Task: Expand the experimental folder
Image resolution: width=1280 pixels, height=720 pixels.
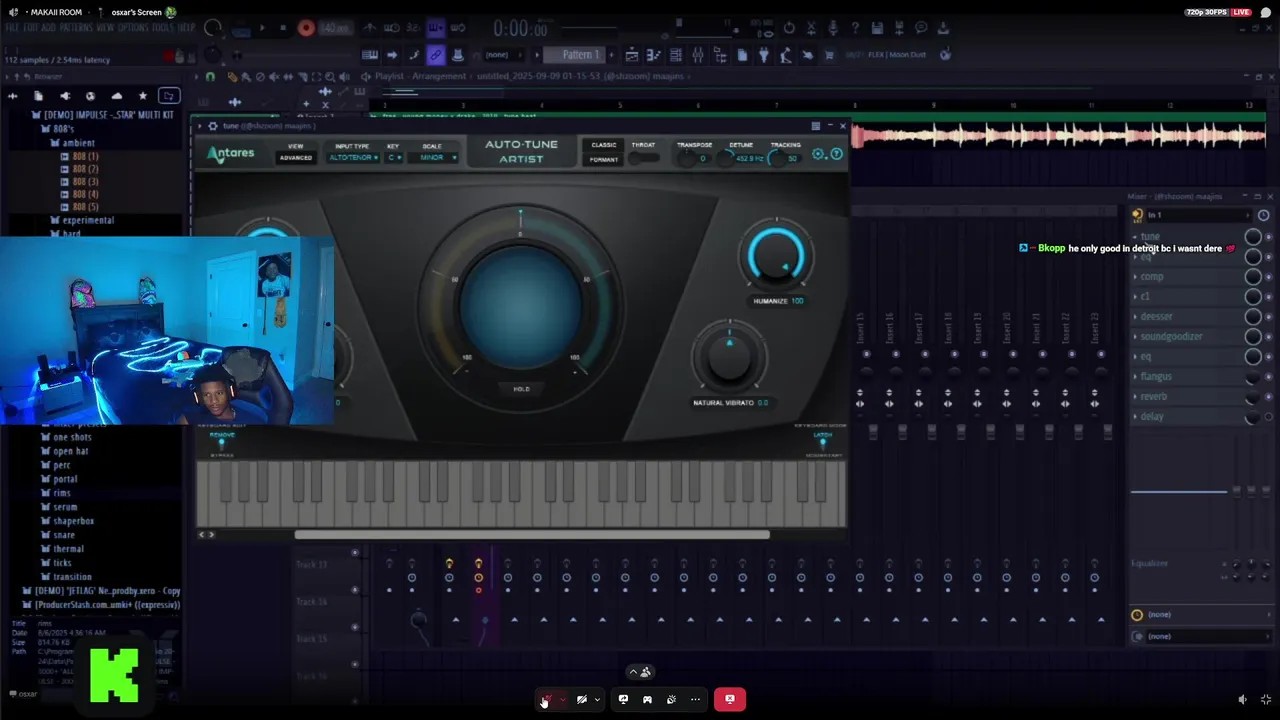Action: click(83, 220)
